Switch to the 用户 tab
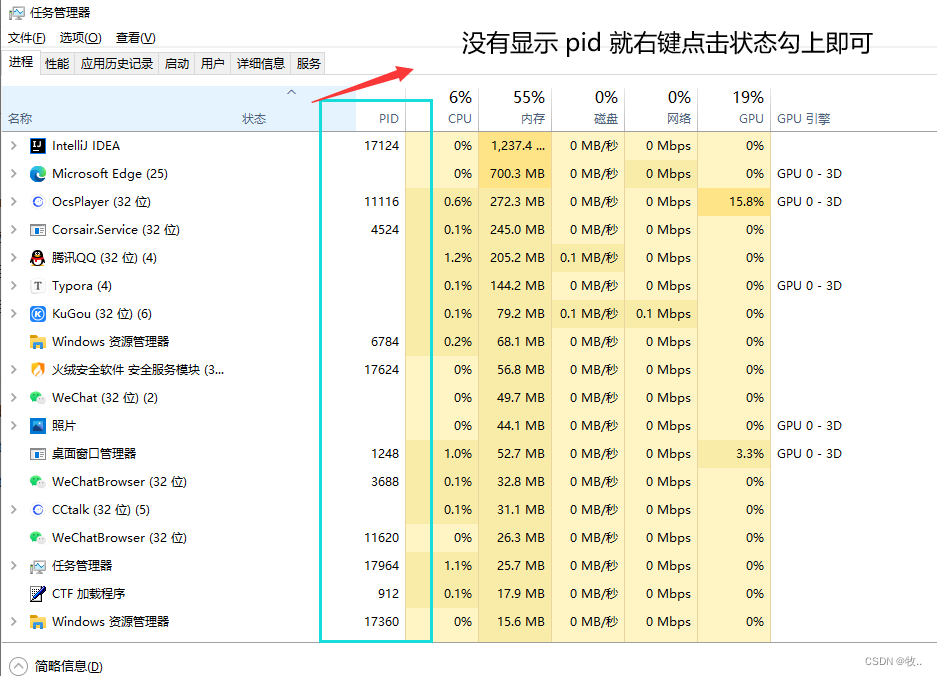This screenshot has width=937, height=676. click(x=212, y=63)
